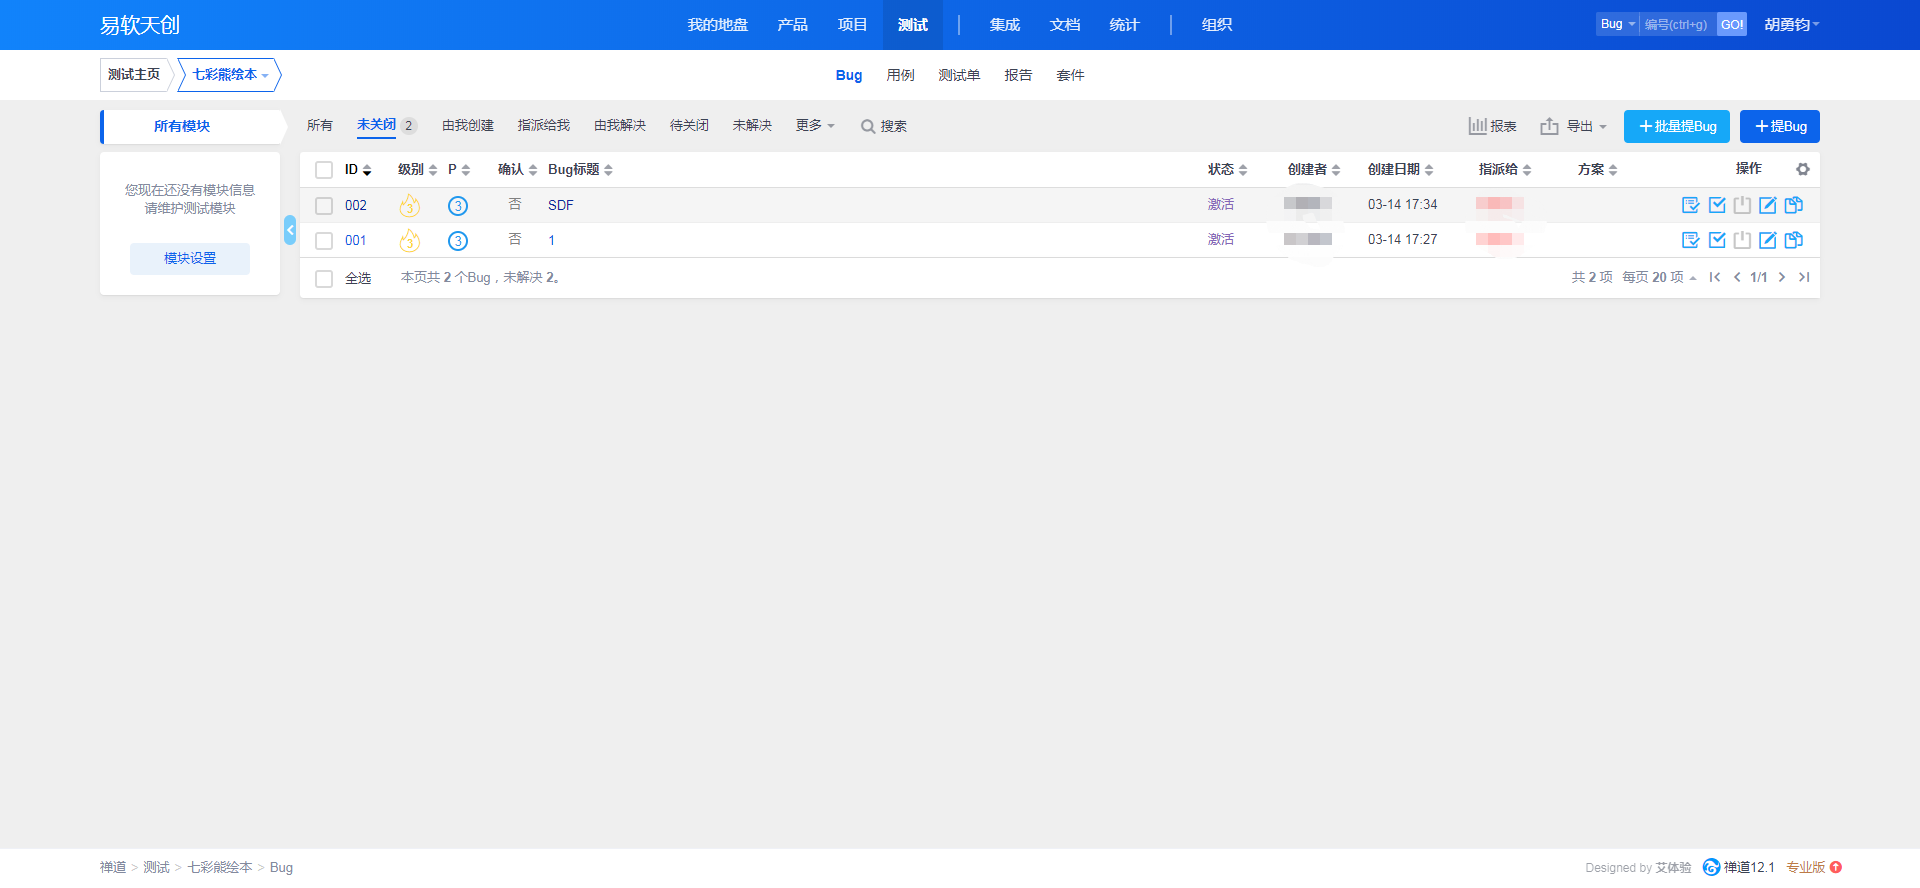This screenshot has height=888, width=1920.
Task: Click the edit pencil icon for bug 001
Action: tap(1768, 240)
